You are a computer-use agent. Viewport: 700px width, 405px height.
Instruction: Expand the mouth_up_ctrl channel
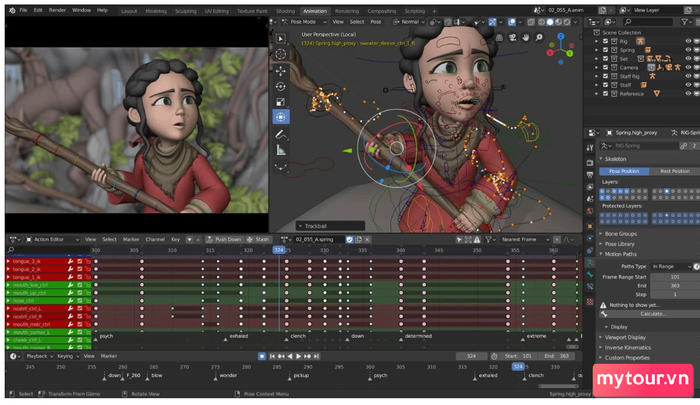(x=8, y=293)
